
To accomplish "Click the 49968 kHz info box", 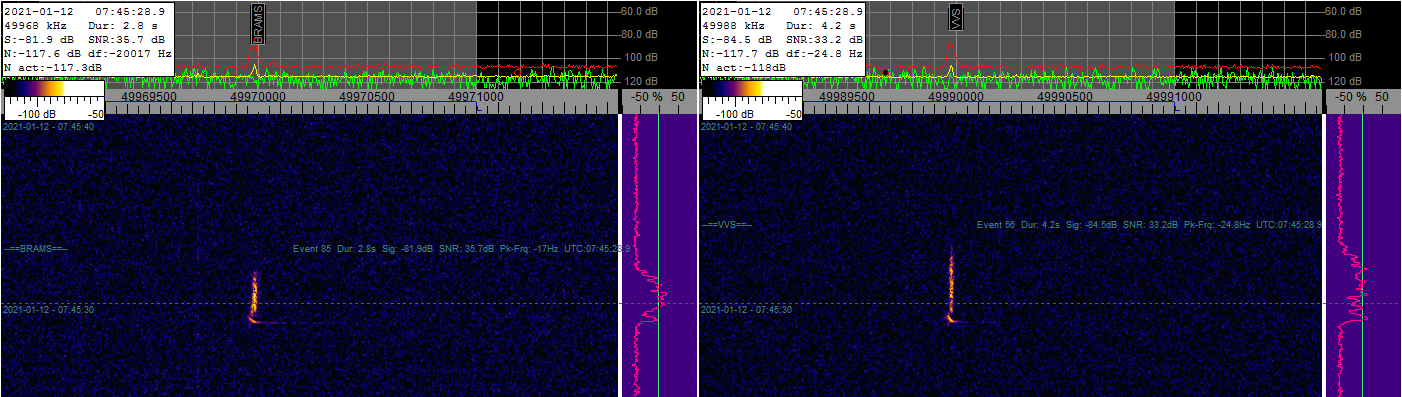I will click(x=88, y=39).
